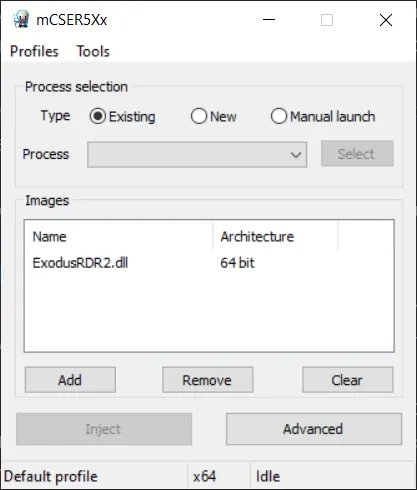Add a new image with Add button
The height and width of the screenshot is (490, 417).
pos(70,380)
